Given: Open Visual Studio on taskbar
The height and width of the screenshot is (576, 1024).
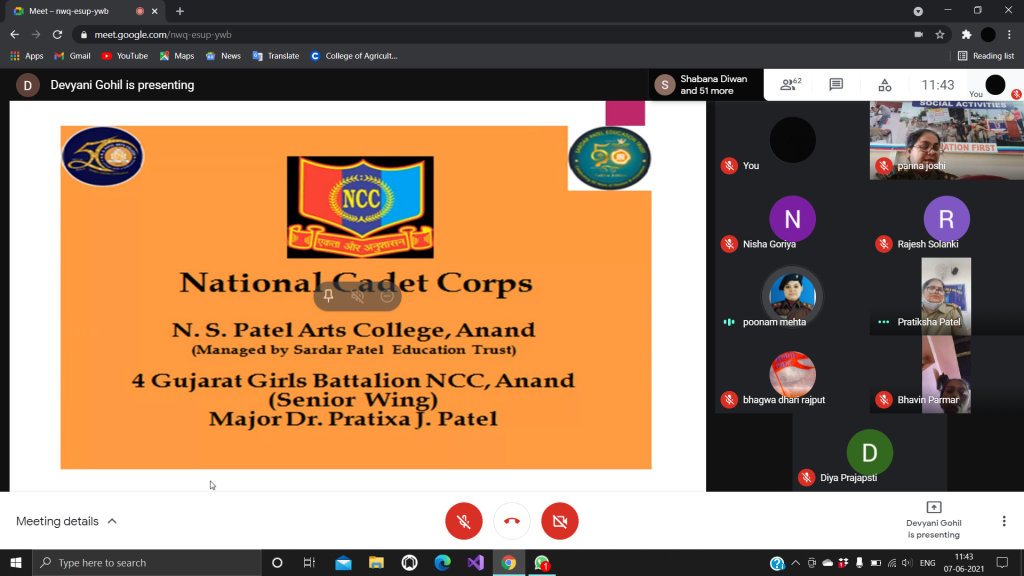Looking at the screenshot, I should click(475, 562).
